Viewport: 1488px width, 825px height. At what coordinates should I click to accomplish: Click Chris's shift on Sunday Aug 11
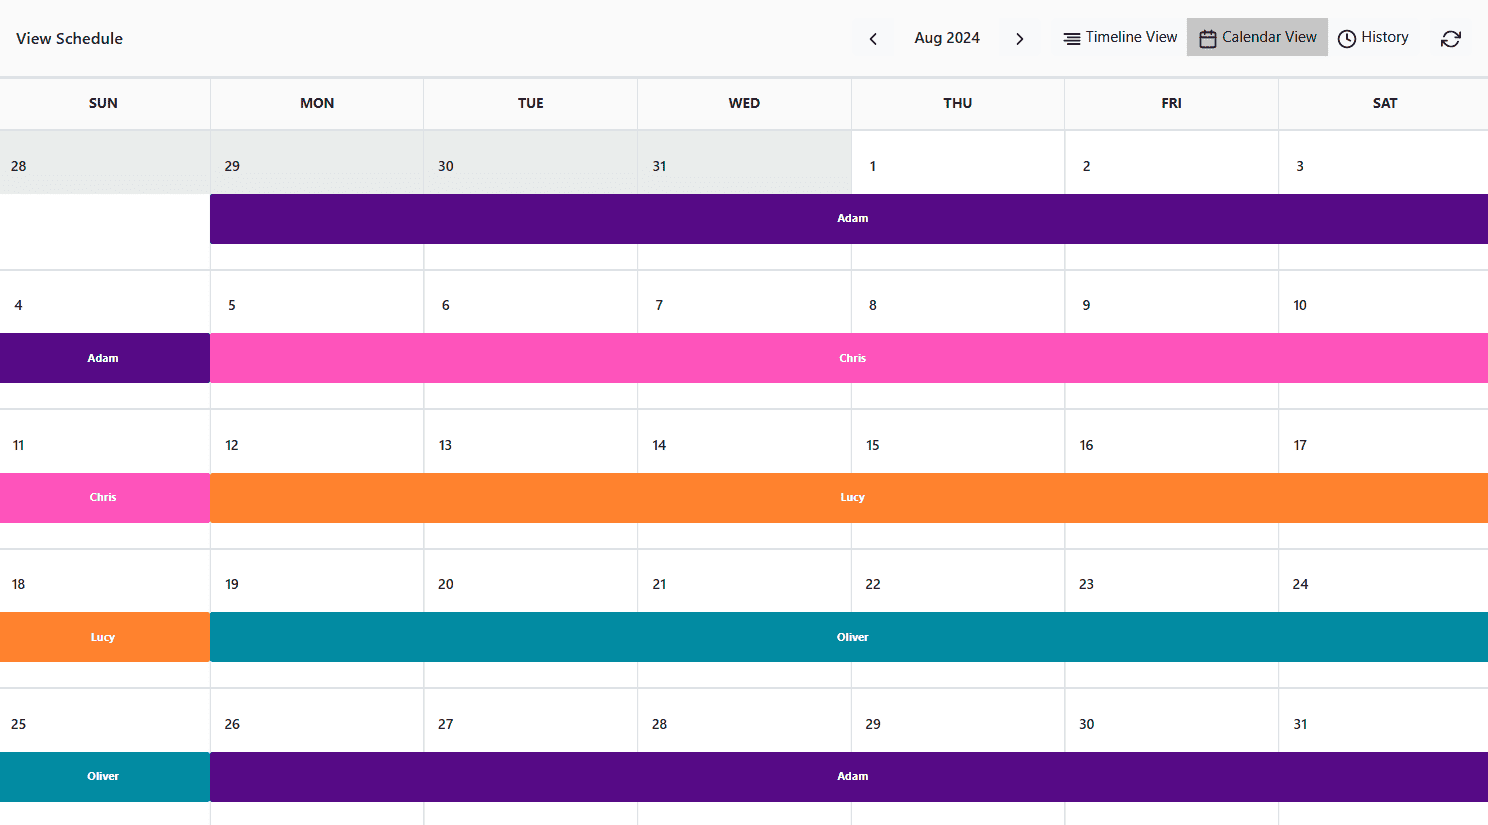pyautogui.click(x=104, y=498)
